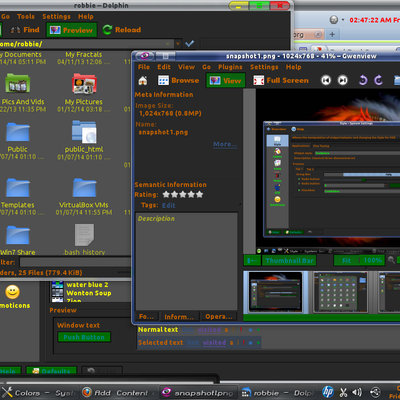
Task: Click the Dolphin location path field
Action: [x=87, y=44]
